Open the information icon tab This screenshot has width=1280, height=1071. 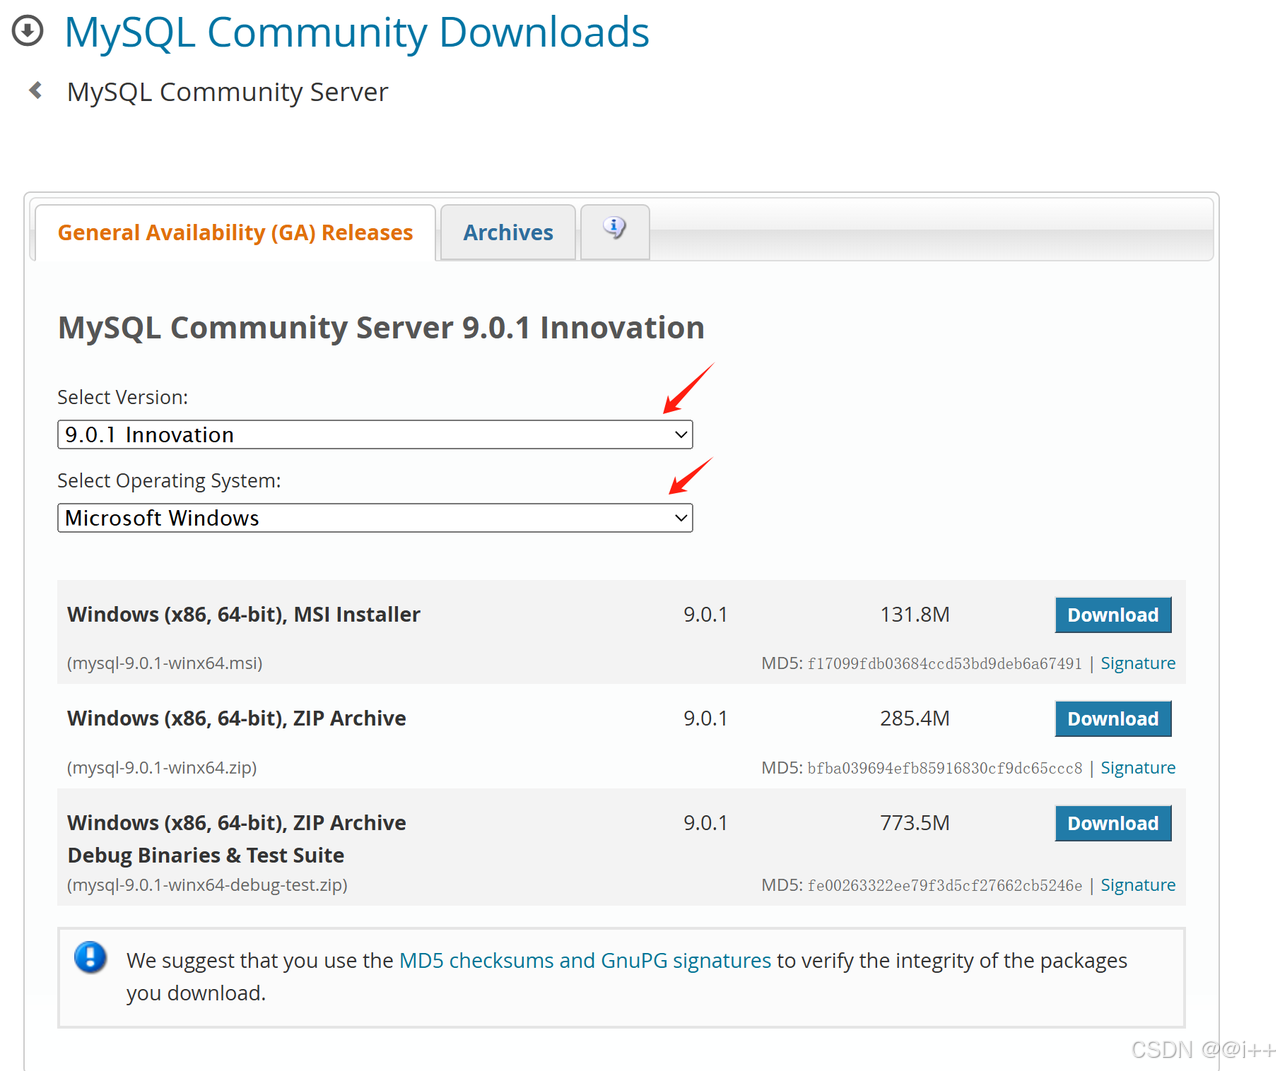615,231
